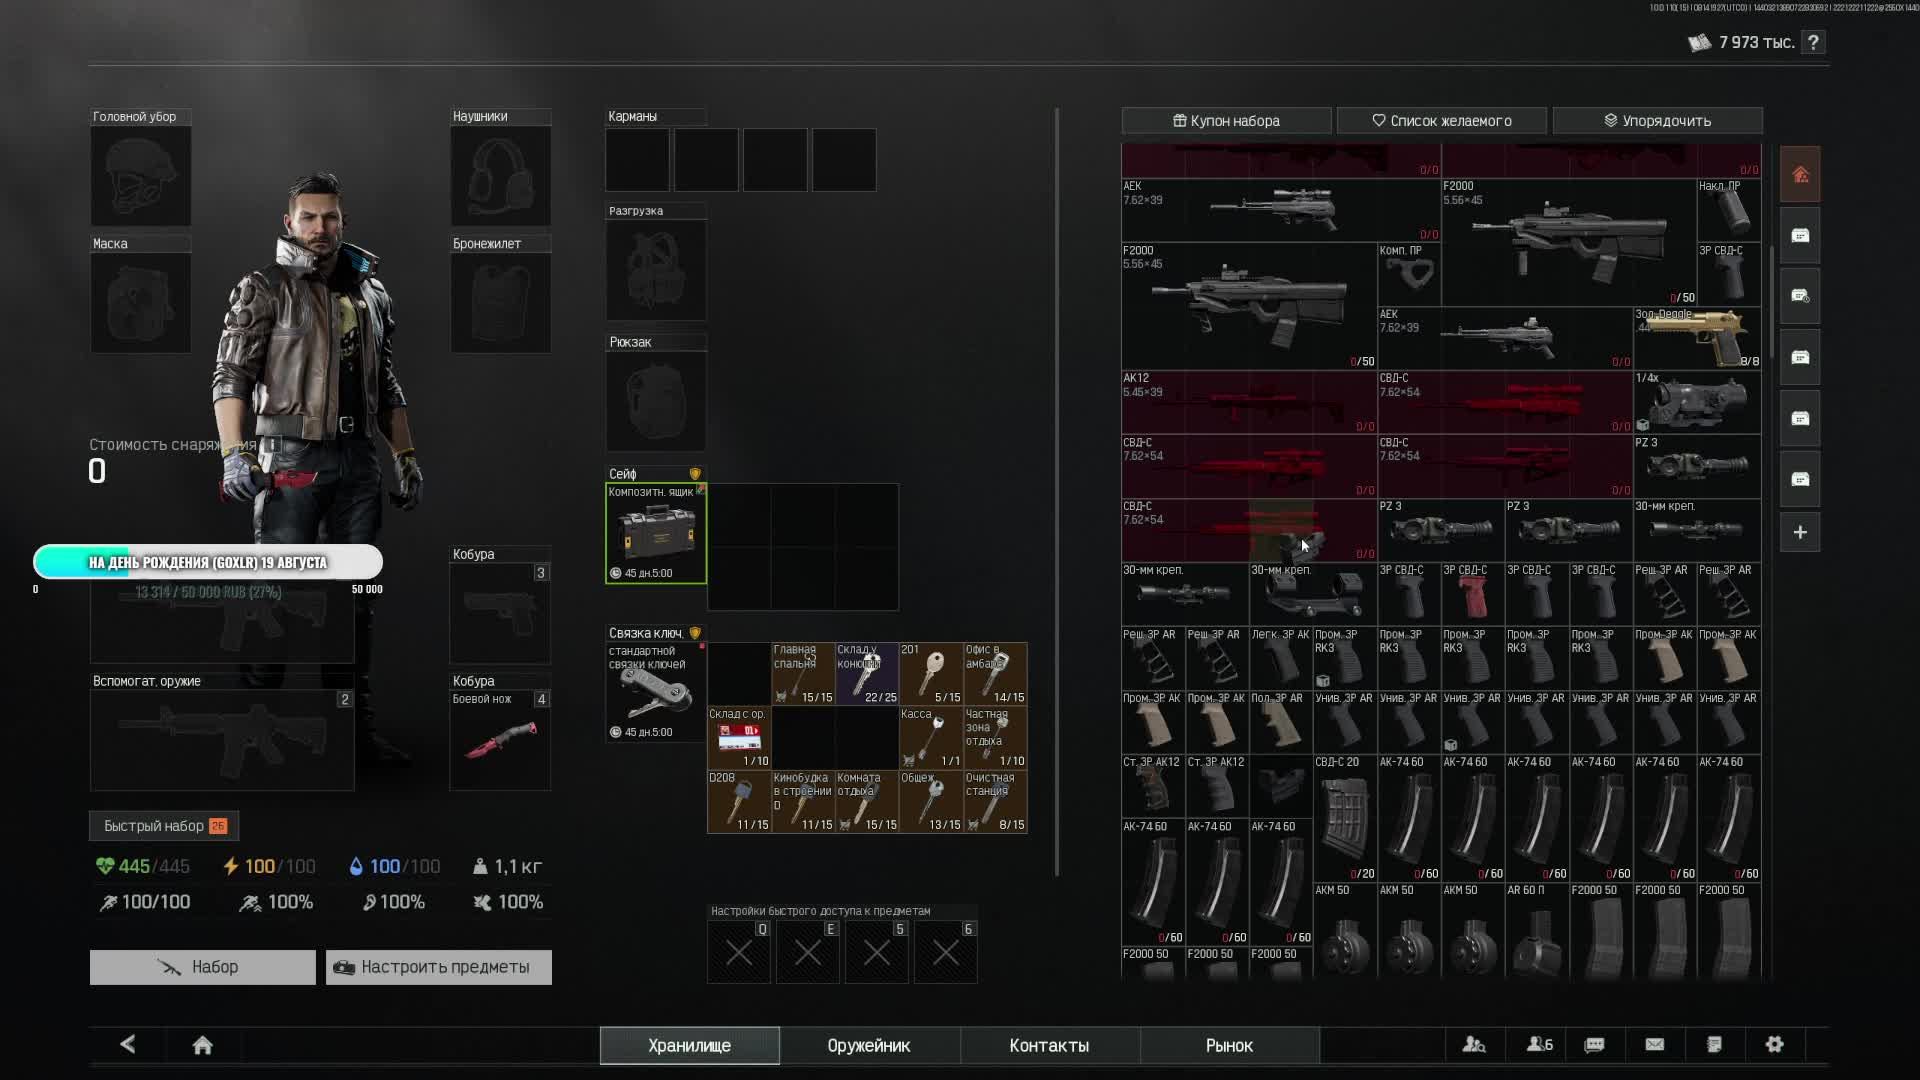Open the Список желаемого button
Viewport: 1920px width, 1080px height.
pos(1441,121)
